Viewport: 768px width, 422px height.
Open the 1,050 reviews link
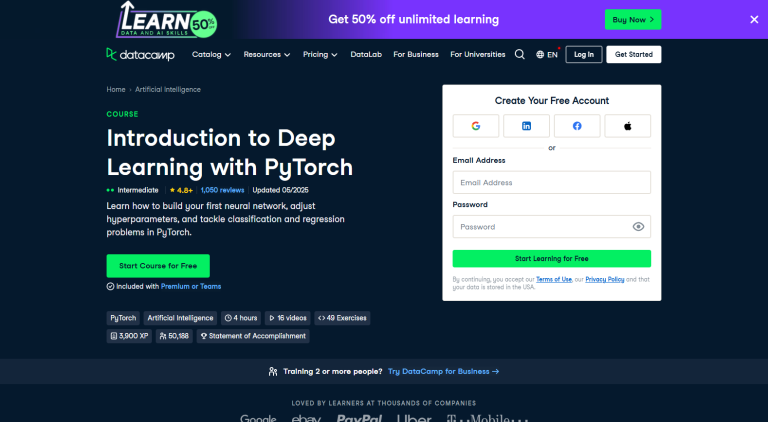coord(222,190)
